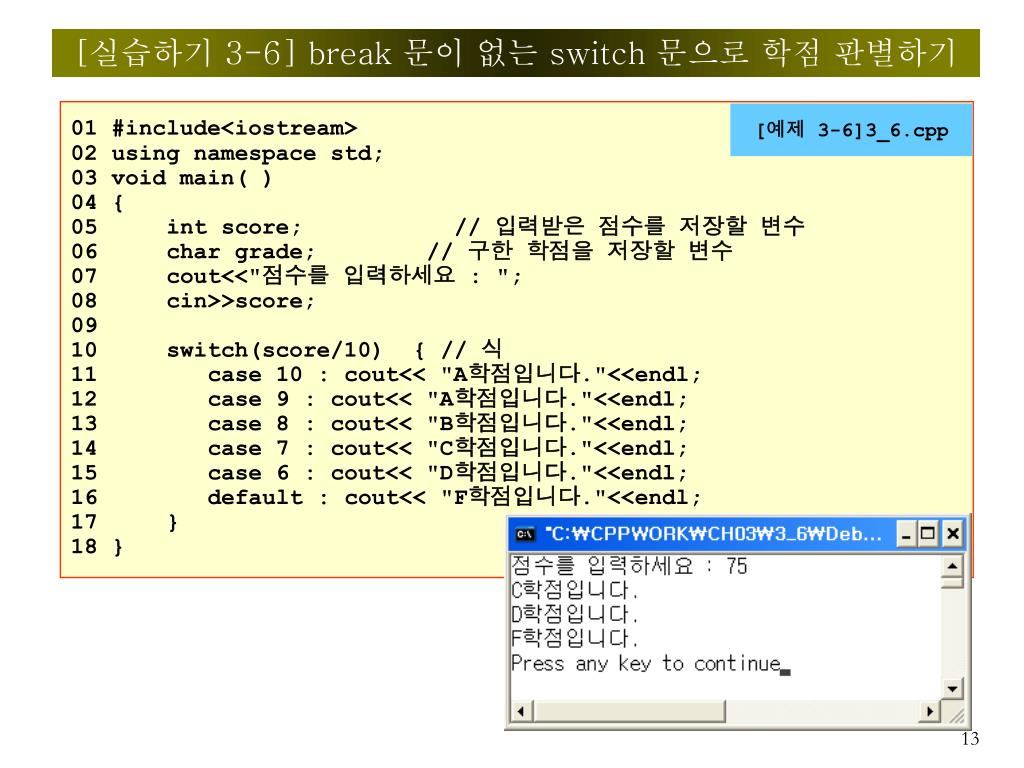Click the comment '// 구한 학점을 저장할 변수'
This screenshot has width=1024, height=768.
(x=580, y=250)
